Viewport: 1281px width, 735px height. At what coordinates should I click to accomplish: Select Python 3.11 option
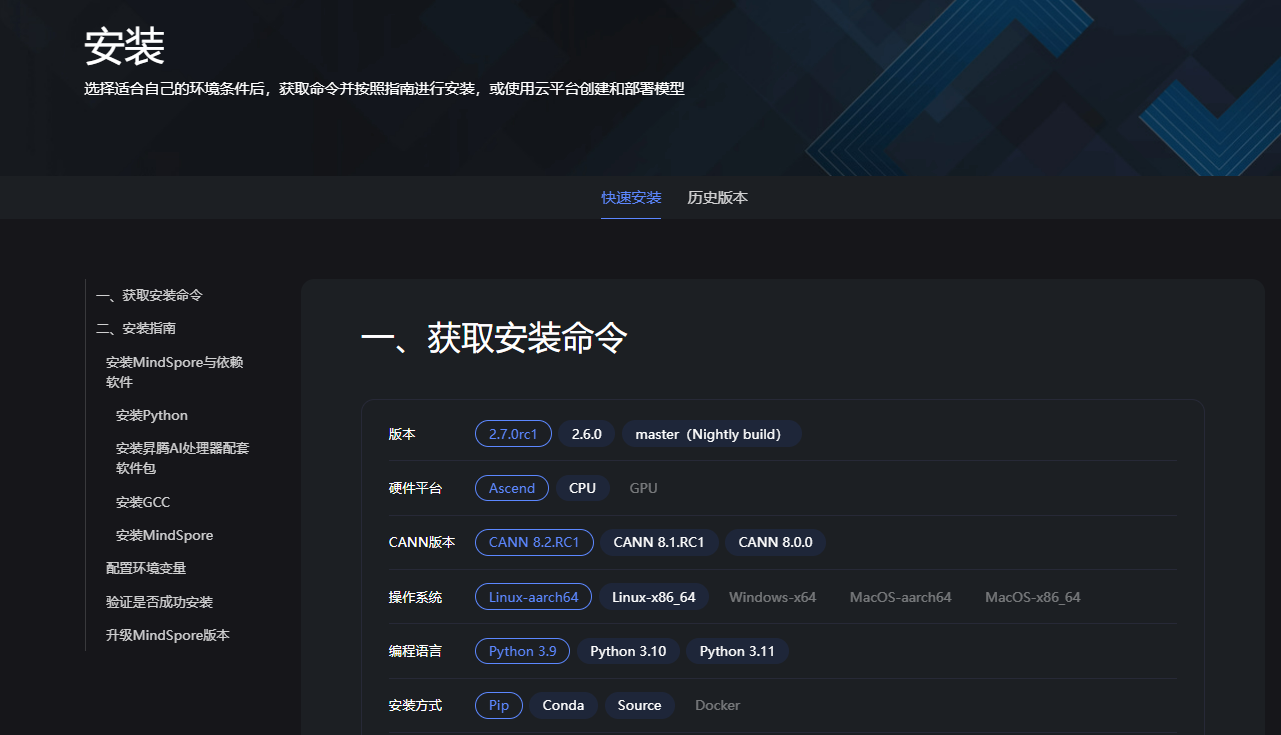coord(737,651)
